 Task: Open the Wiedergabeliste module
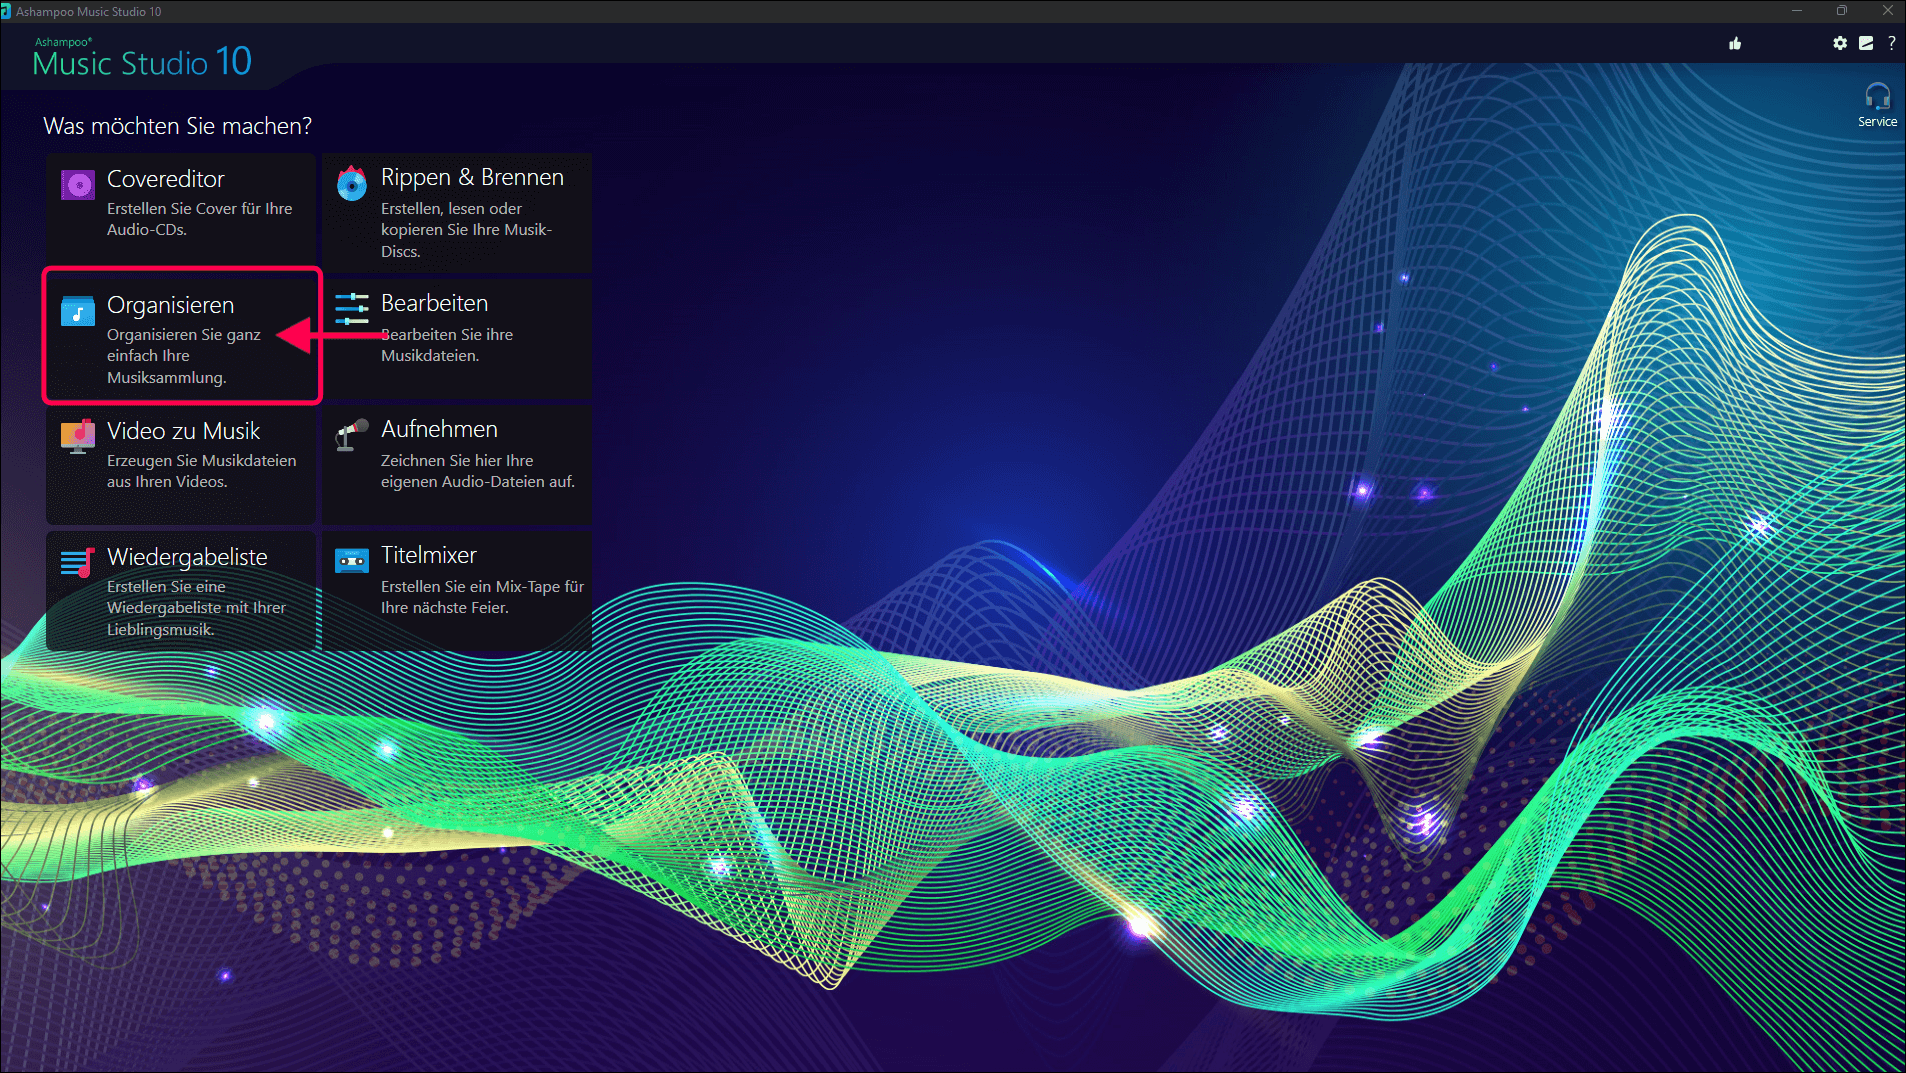181,591
